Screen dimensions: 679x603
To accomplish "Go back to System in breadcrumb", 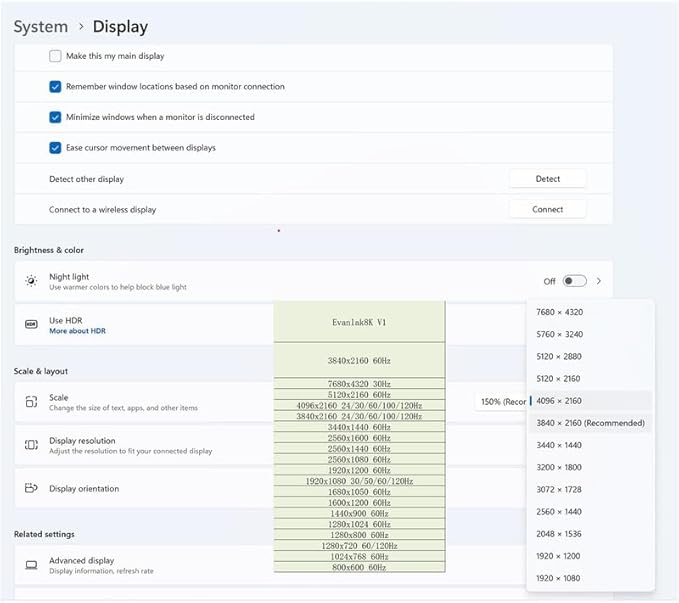I will [41, 27].
